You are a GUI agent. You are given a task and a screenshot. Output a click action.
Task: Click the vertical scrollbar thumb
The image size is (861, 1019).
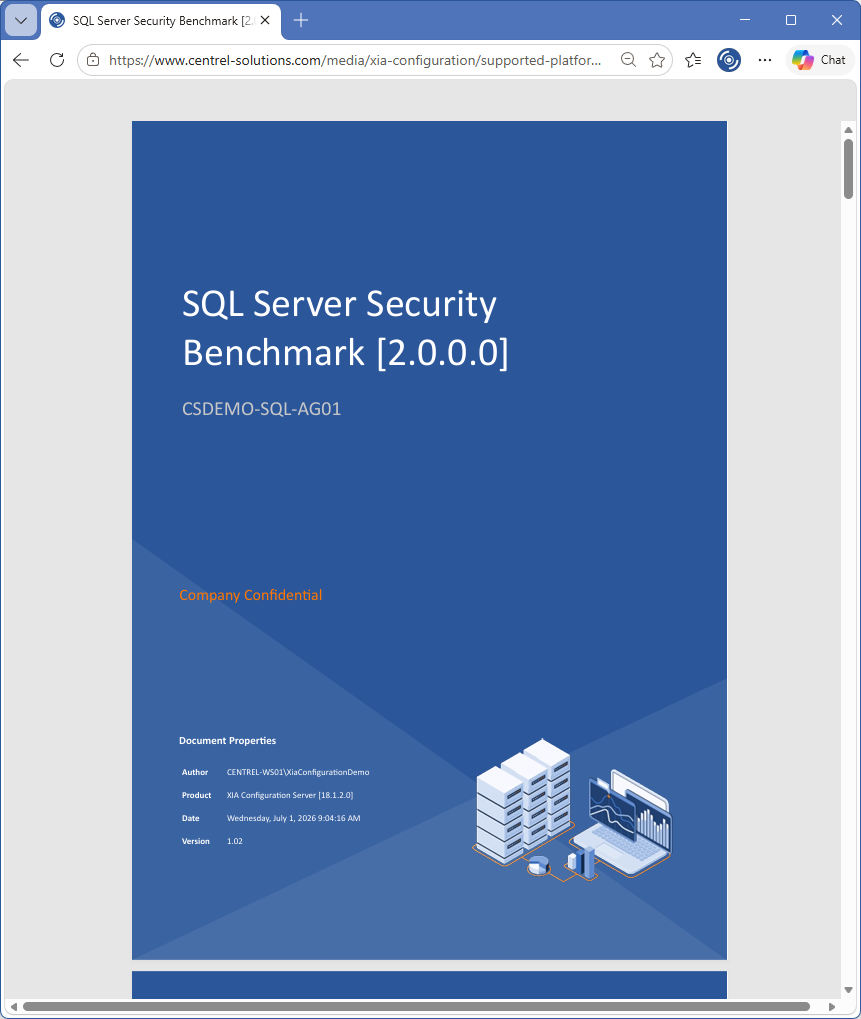click(x=848, y=168)
